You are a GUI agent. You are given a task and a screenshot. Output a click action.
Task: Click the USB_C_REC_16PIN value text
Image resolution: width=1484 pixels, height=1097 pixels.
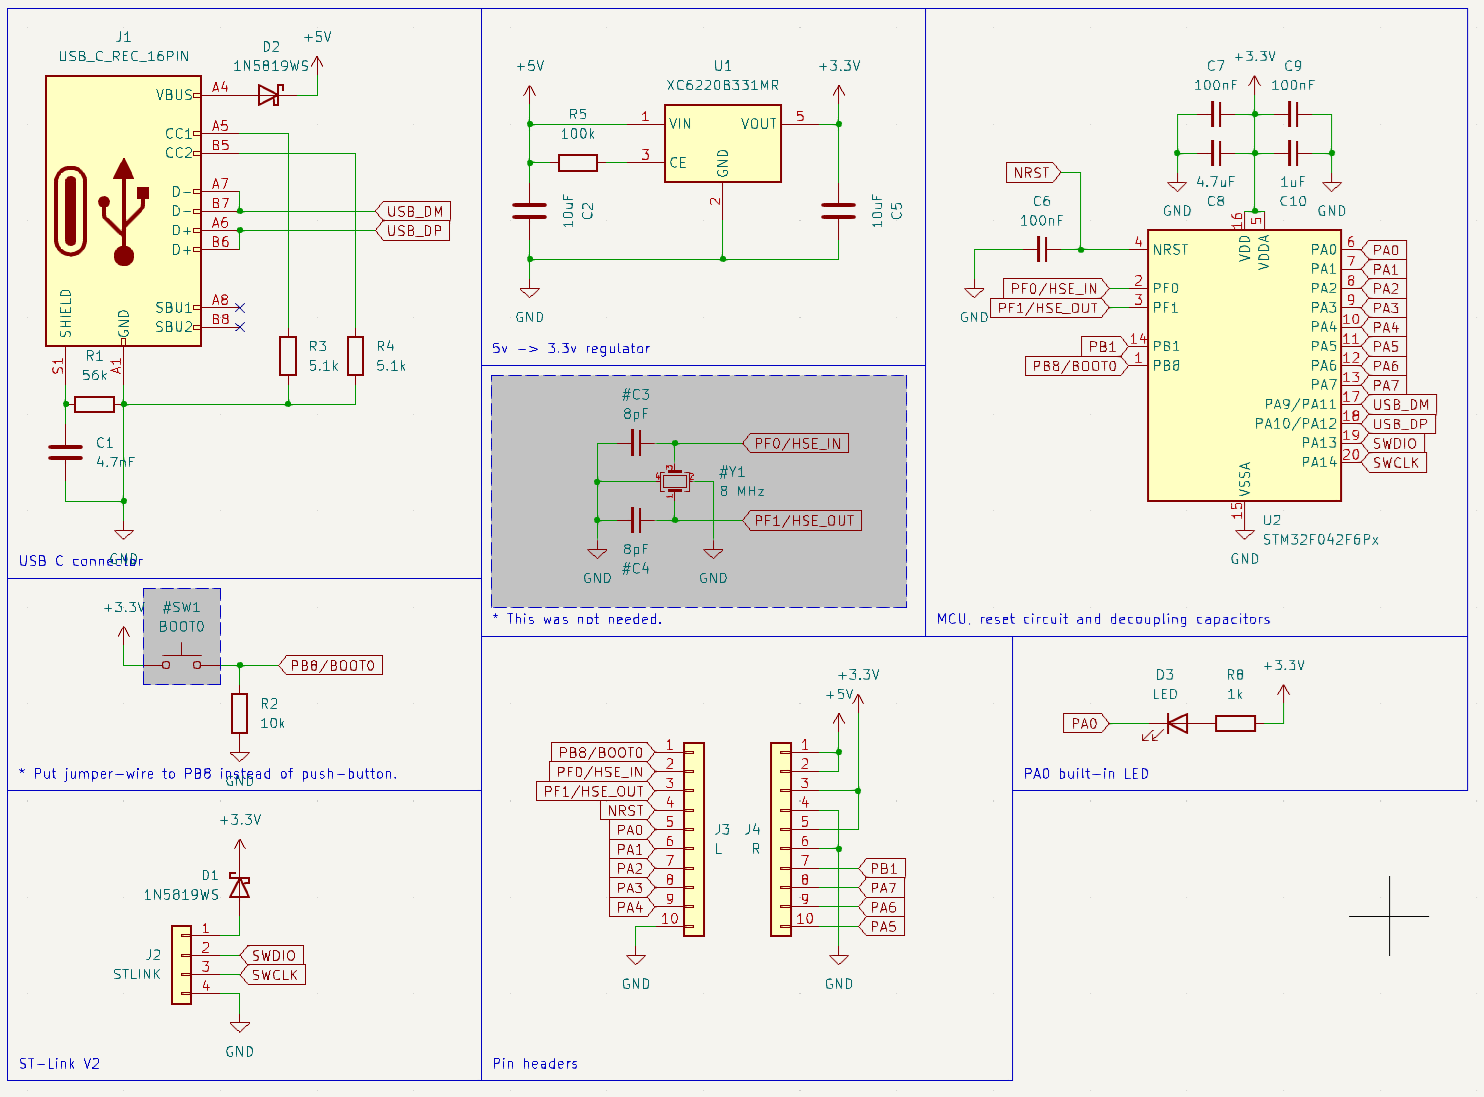[x=124, y=56]
